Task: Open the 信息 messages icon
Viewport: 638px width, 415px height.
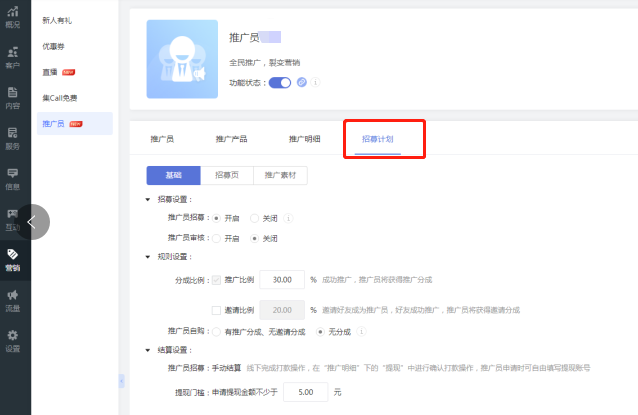Action: (12, 178)
